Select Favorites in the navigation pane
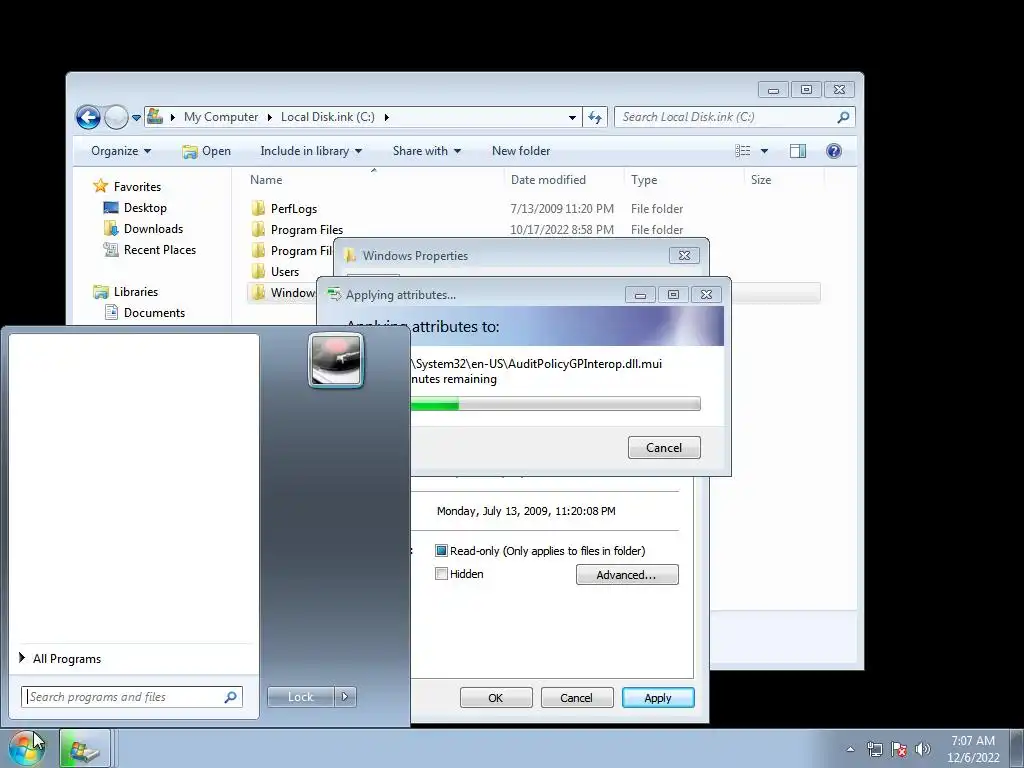This screenshot has height=768, width=1024. [x=127, y=187]
